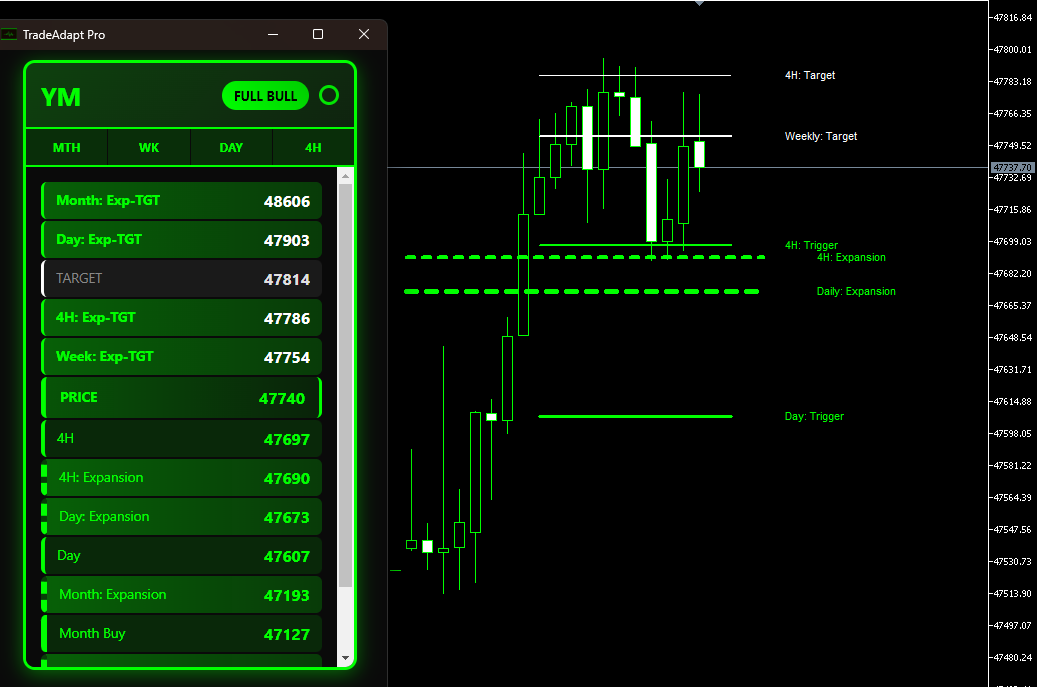Viewport: 1037px width, 687px height.
Task: Click the scrollbar down arrow
Action: pos(346,656)
